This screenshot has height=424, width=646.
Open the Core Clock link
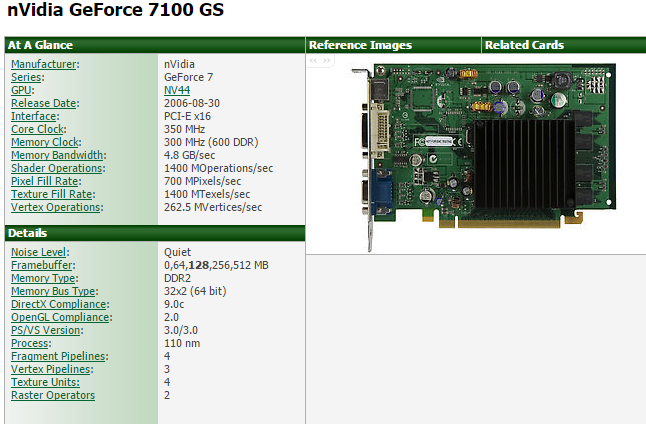[x=37, y=129]
